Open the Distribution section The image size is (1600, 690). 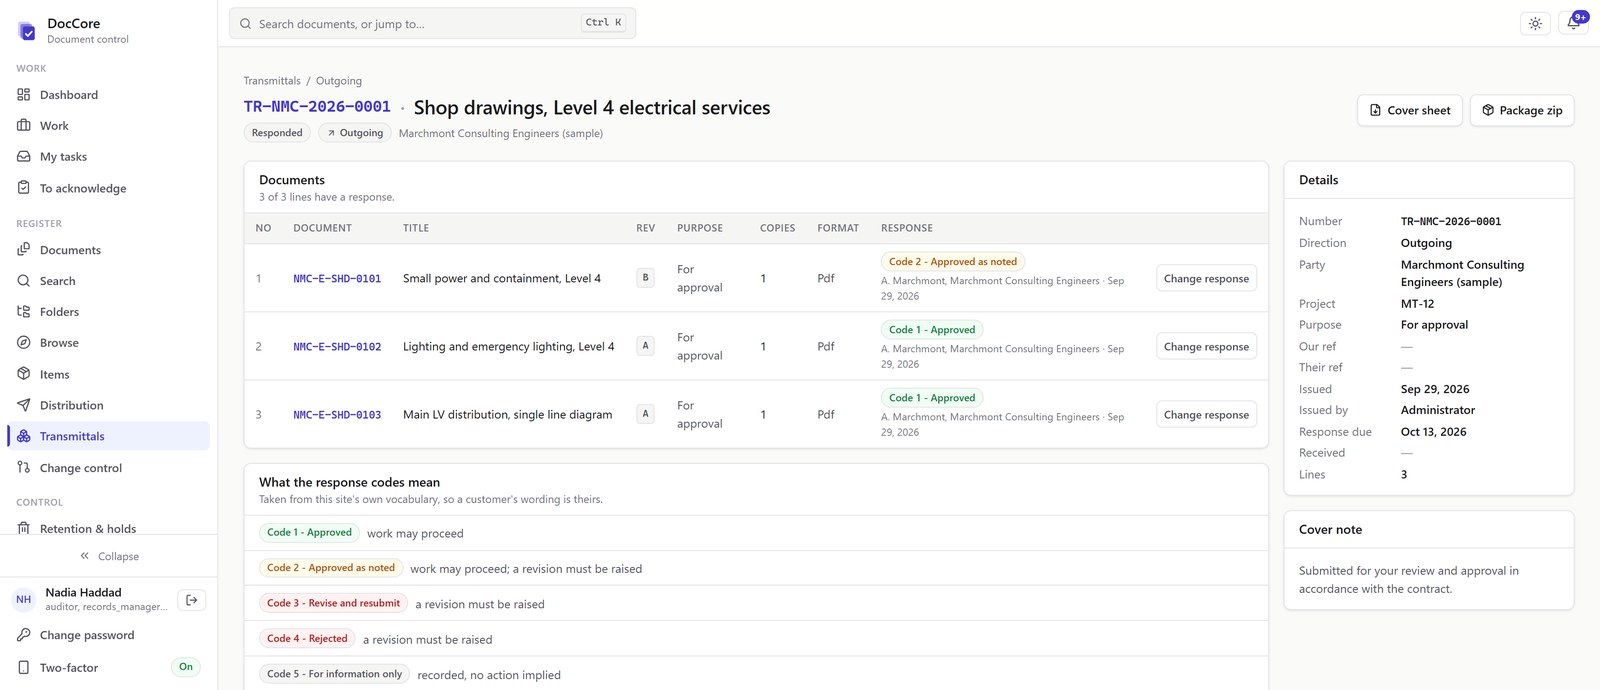(x=108, y=405)
